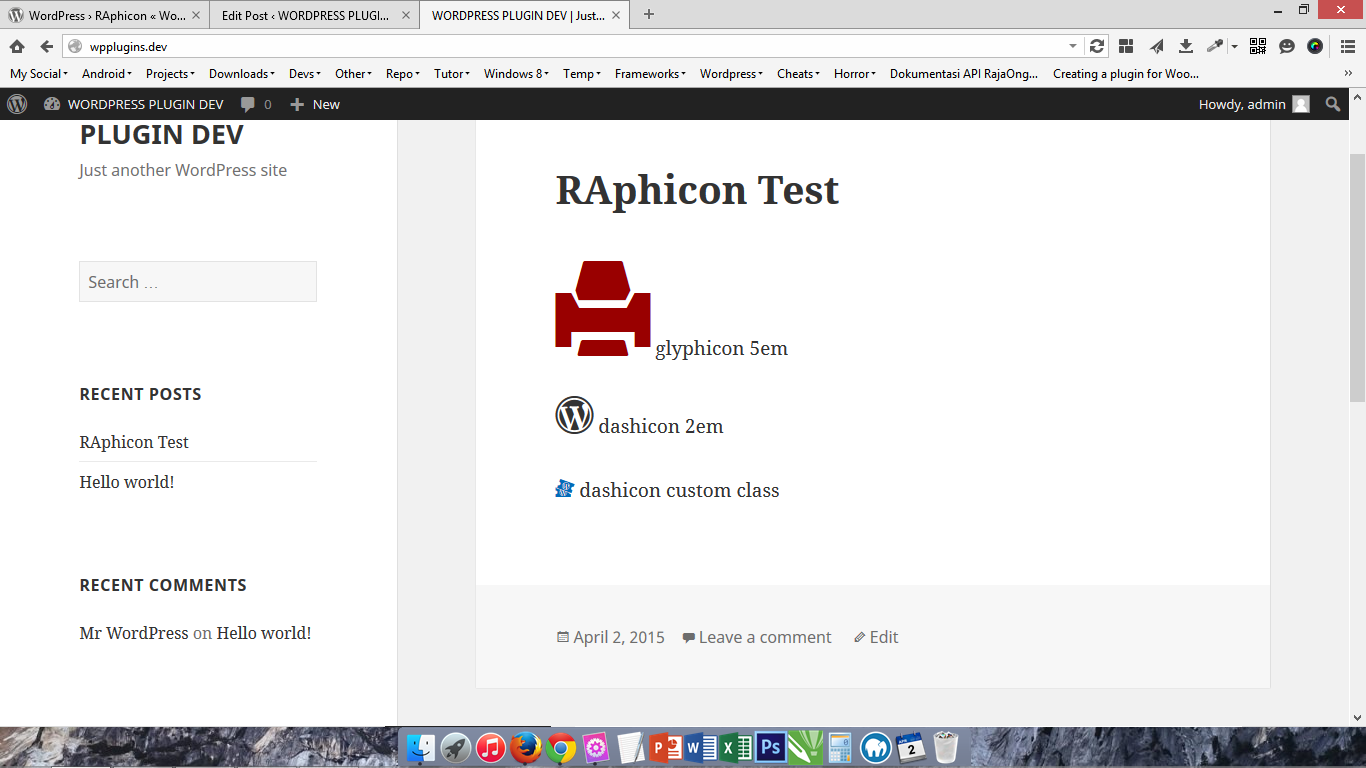
Task: Show hidden bookmarks with the overflow chevron
Action: click(1348, 73)
